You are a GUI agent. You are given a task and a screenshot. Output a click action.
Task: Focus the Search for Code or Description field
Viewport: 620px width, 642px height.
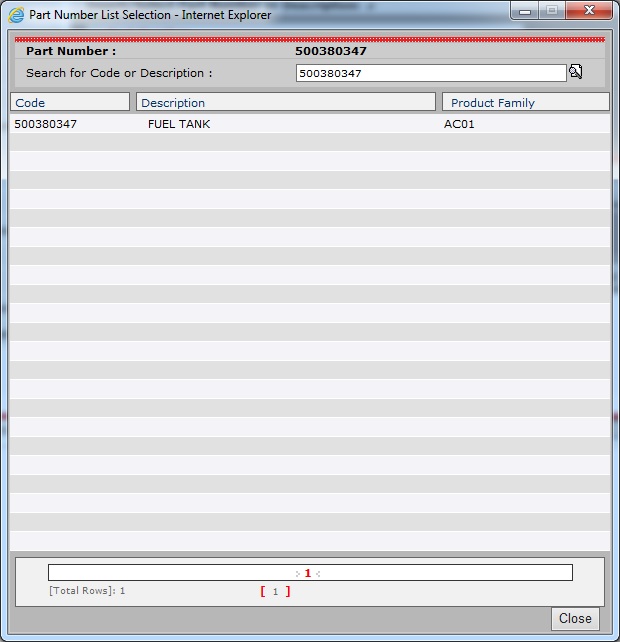pos(431,73)
